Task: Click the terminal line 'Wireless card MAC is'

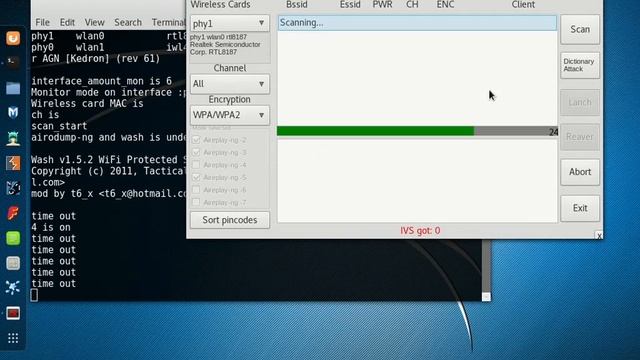Action: coord(87,104)
